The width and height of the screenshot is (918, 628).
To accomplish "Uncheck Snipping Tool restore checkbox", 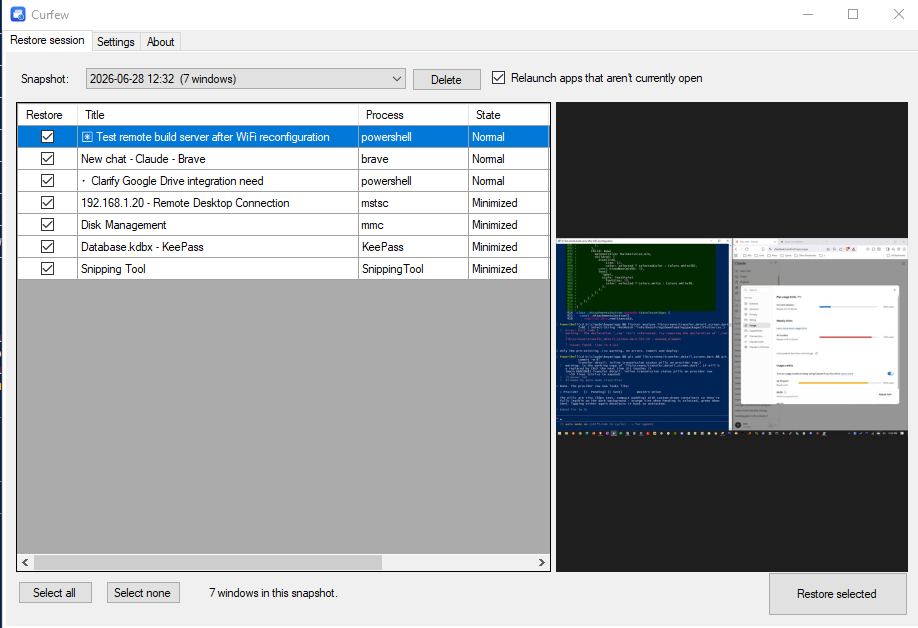I will coord(47,268).
